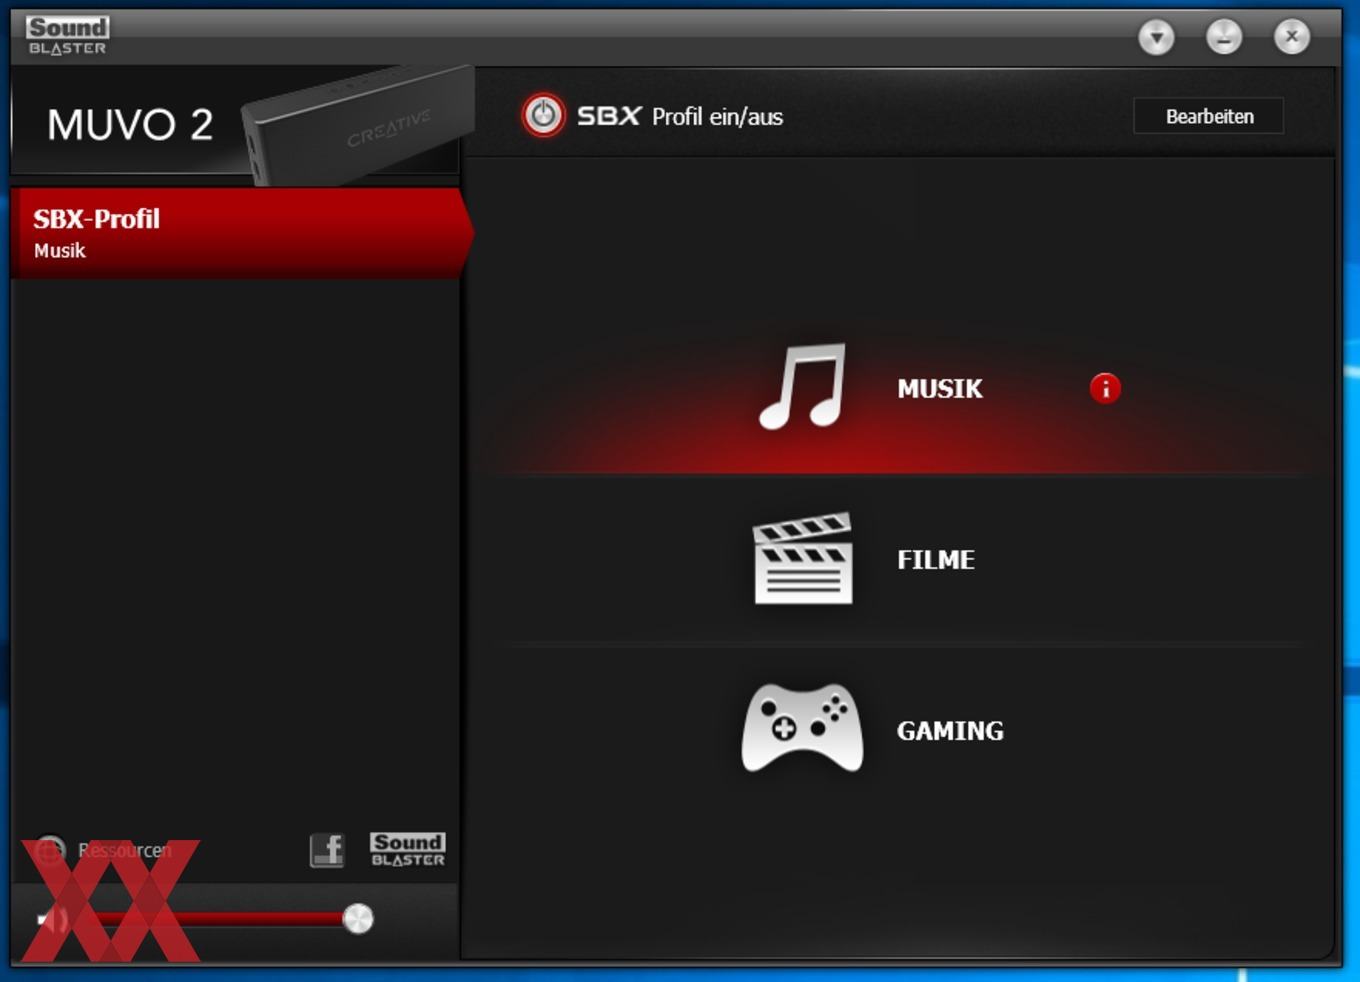This screenshot has height=982, width=1360.
Task: Choose the GAMING profile label
Action: (949, 730)
